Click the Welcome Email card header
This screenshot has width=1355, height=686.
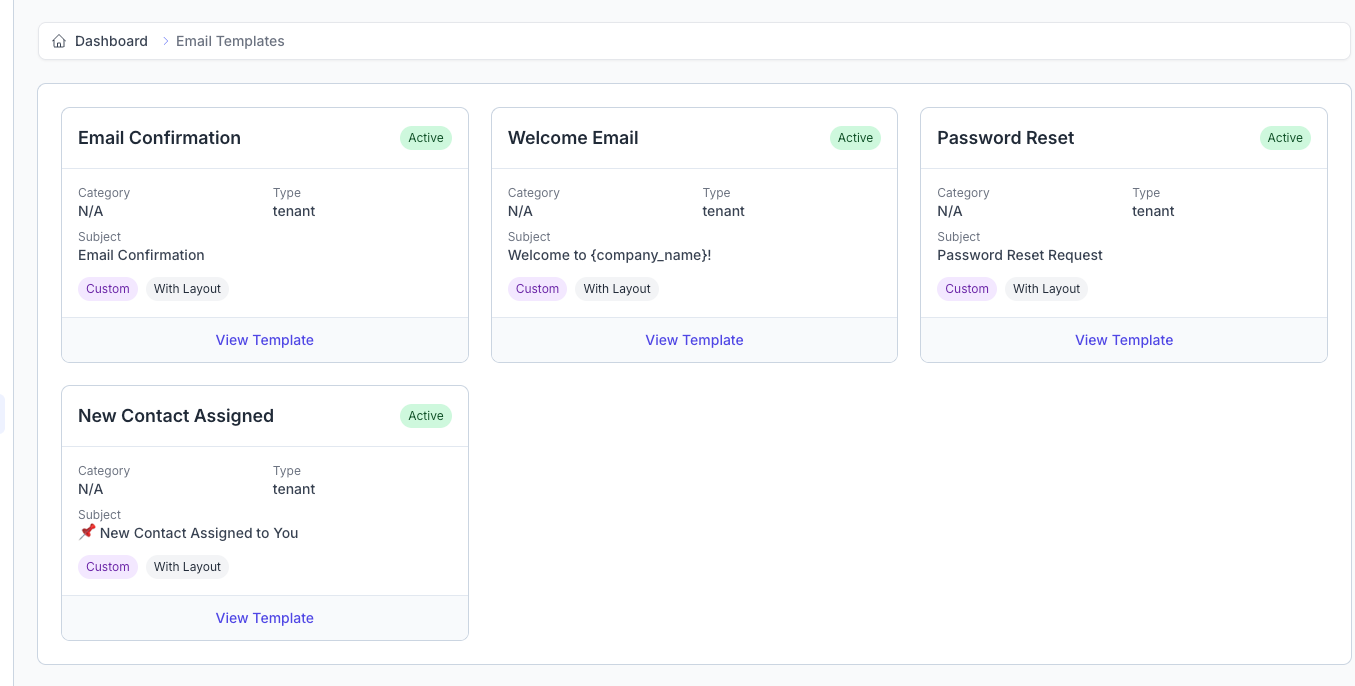tap(573, 137)
